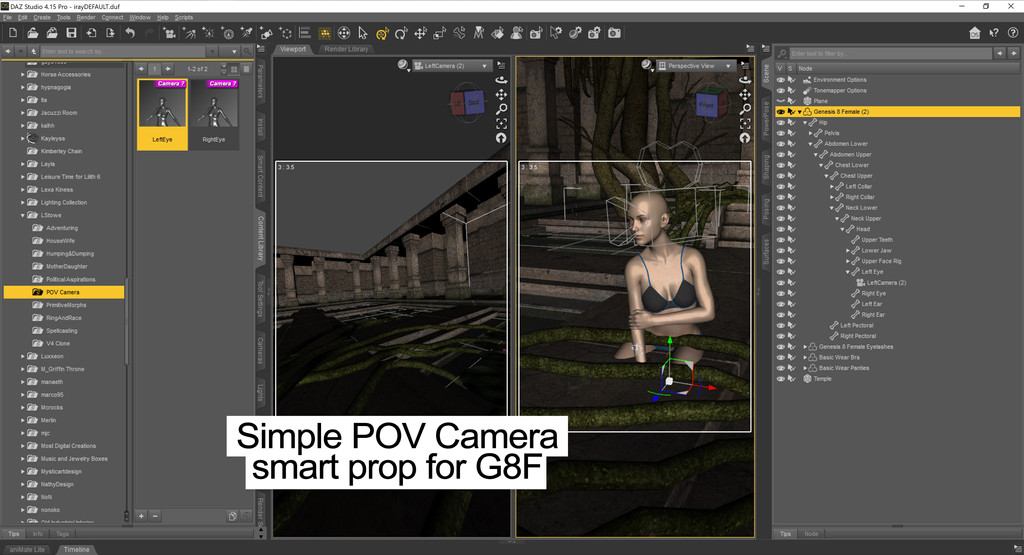Click Create New Null icon in toolbar
Viewport: 1024px width, 555px height.
tap(285, 33)
